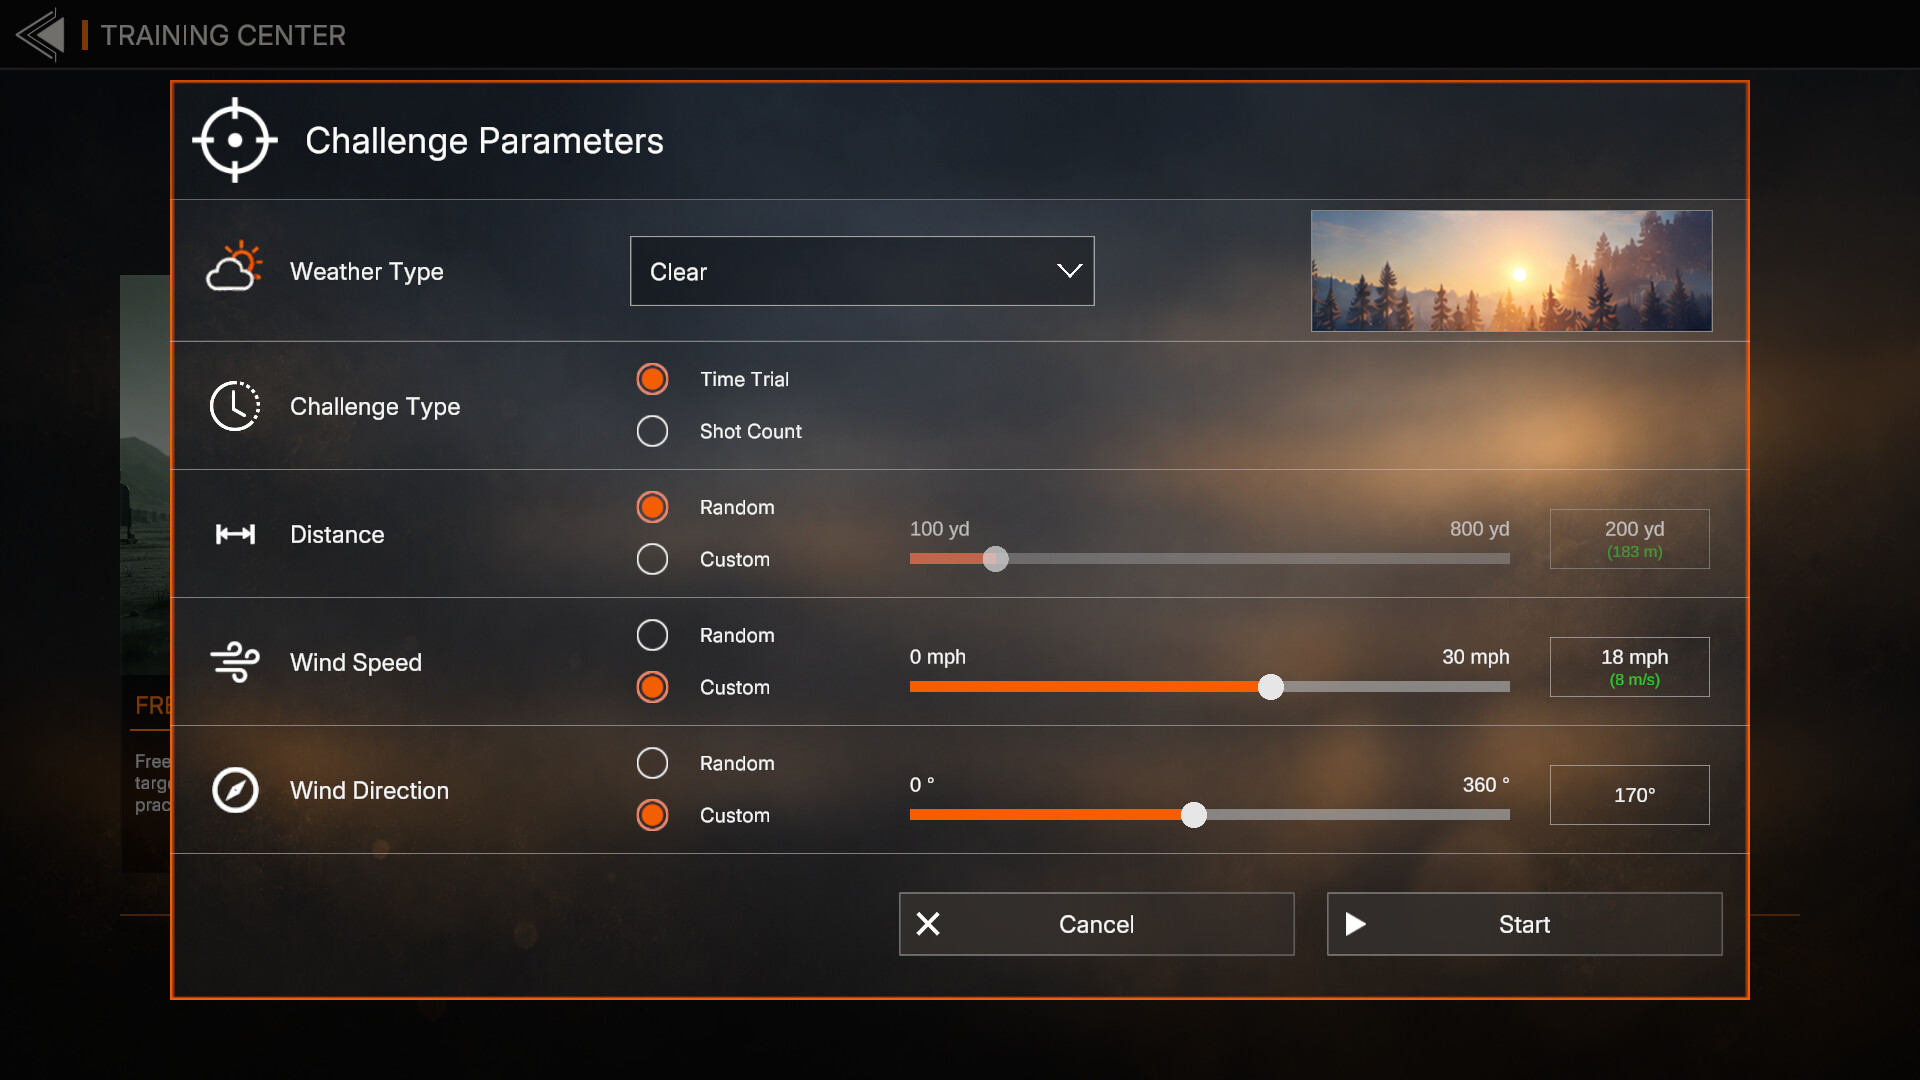
Task: Click the Weather Type label
Action: 366,271
